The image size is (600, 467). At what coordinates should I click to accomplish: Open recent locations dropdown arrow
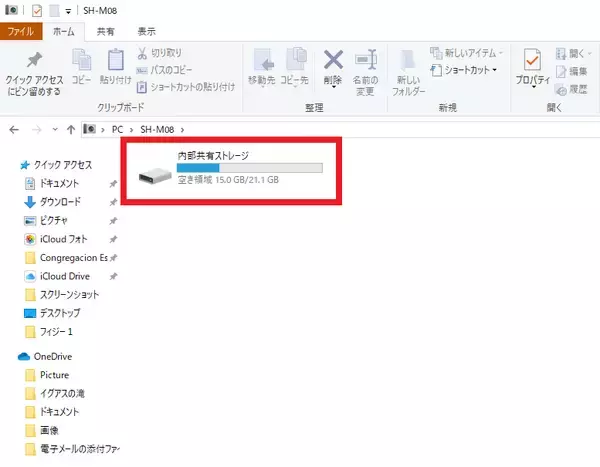coord(55,130)
